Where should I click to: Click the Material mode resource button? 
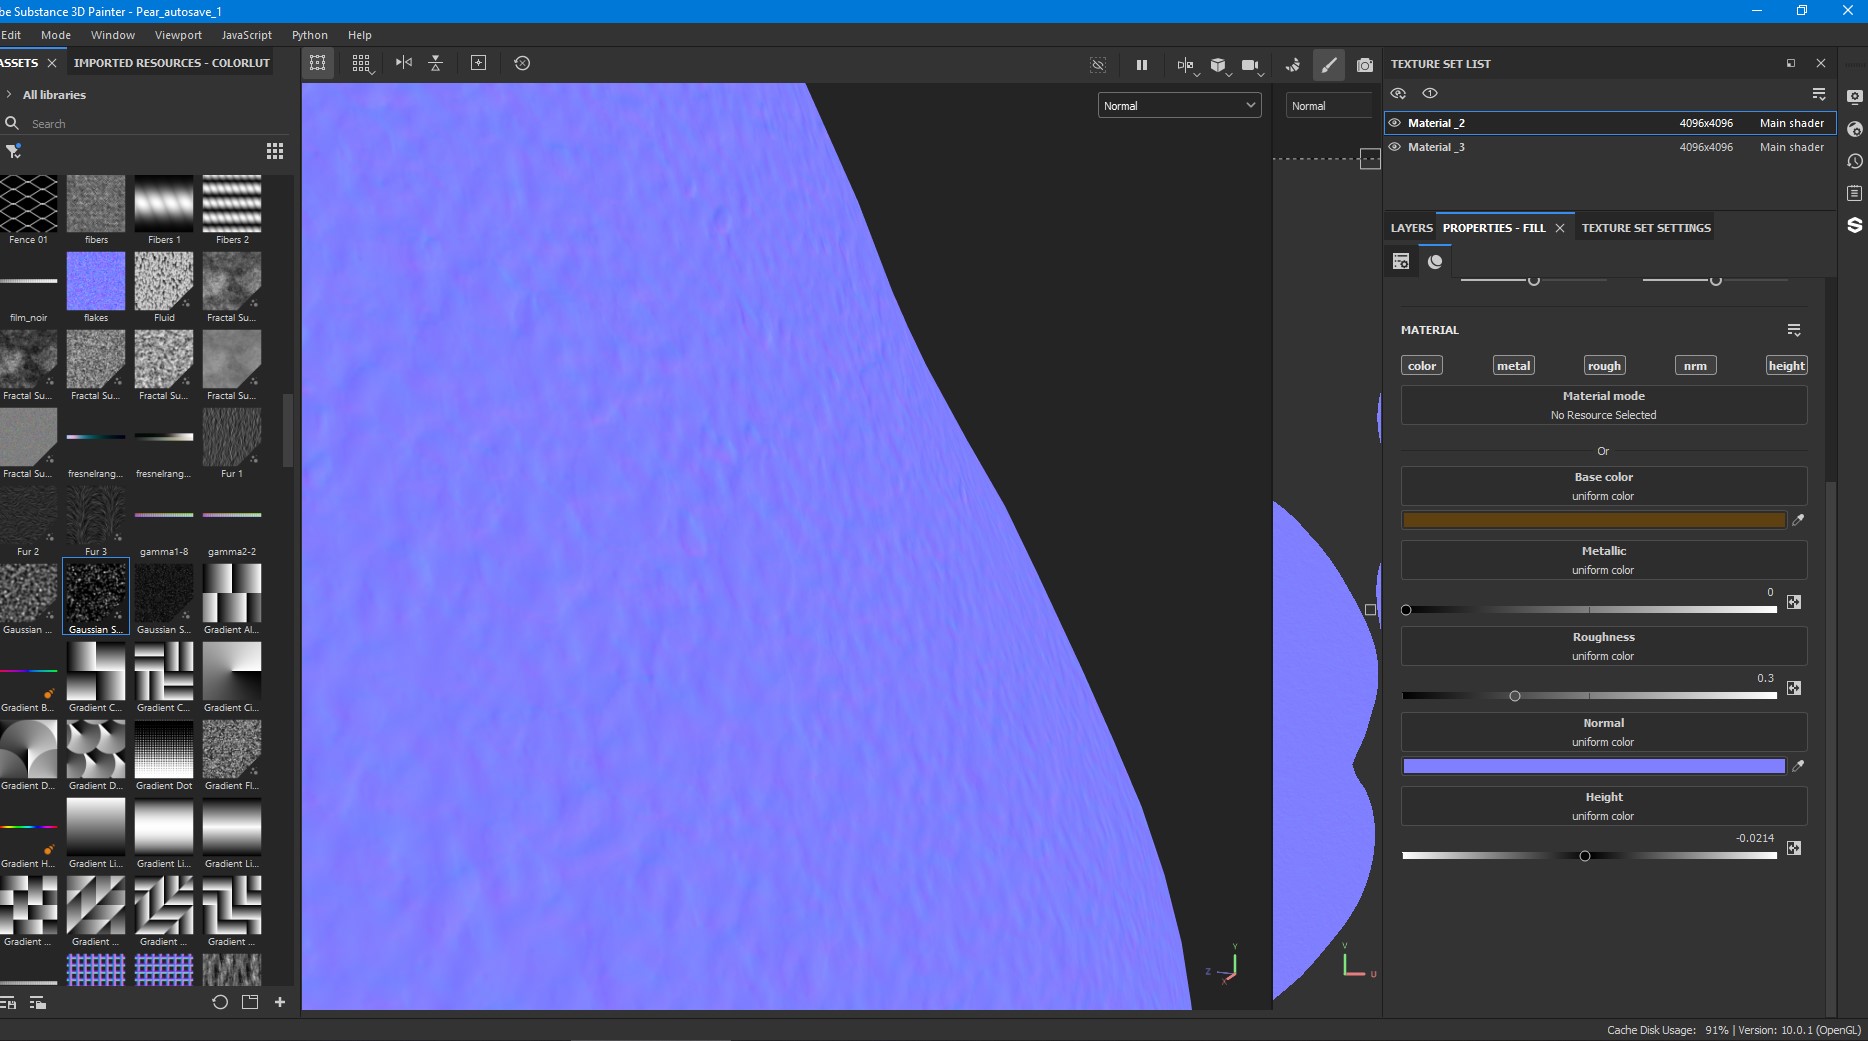click(x=1603, y=405)
